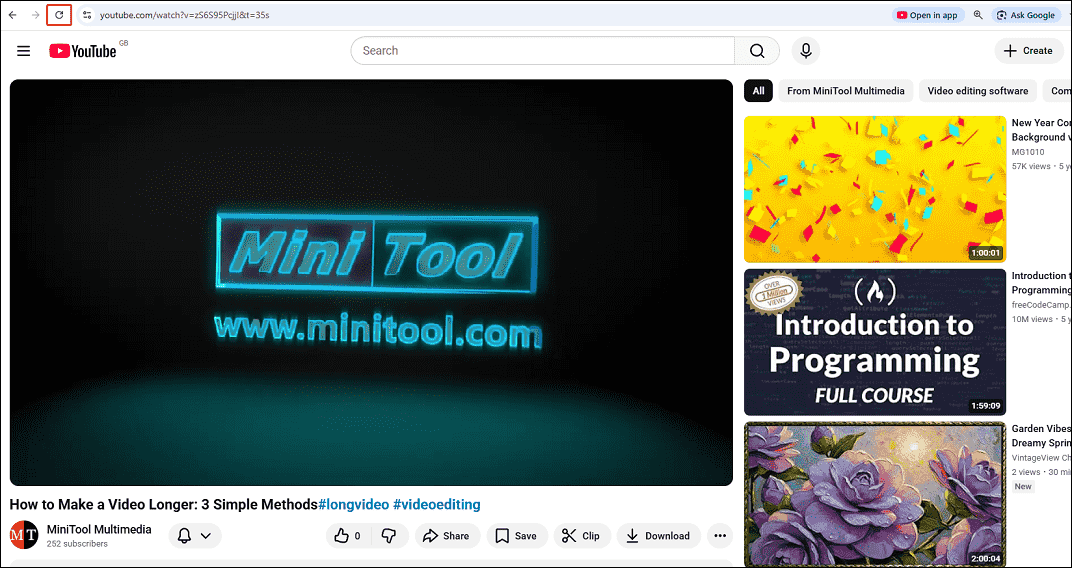The image size is (1072, 568).
Task: Open the yellow confetti video thumbnail
Action: [875, 189]
